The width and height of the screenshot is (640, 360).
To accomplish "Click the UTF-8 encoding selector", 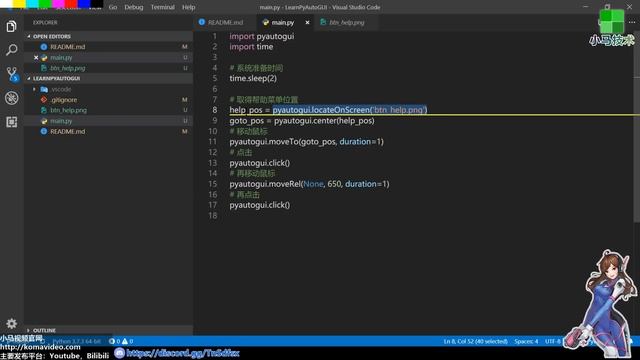I will click(x=553, y=341).
